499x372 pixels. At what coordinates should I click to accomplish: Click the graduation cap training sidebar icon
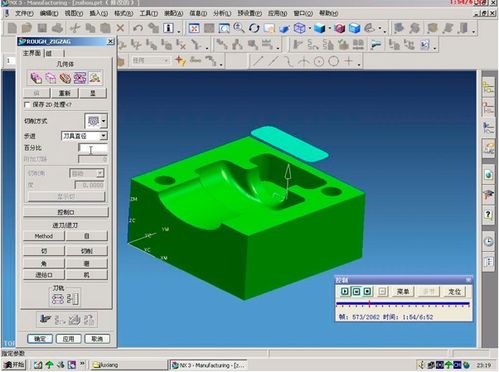pyautogui.click(x=488, y=195)
